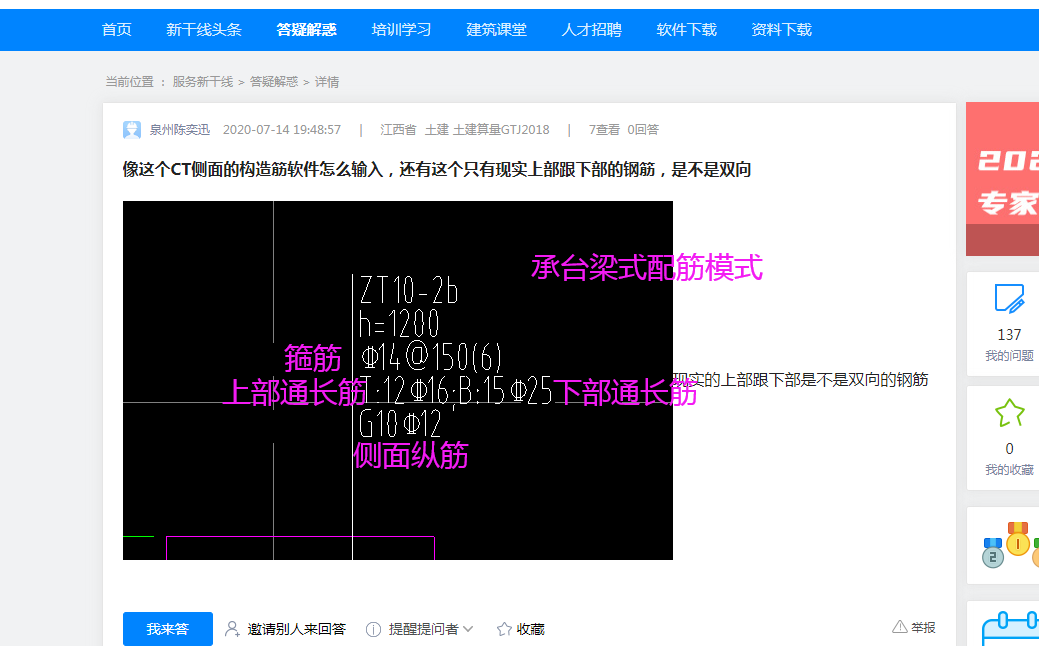Click the questioner's avatar icon

tap(133, 129)
